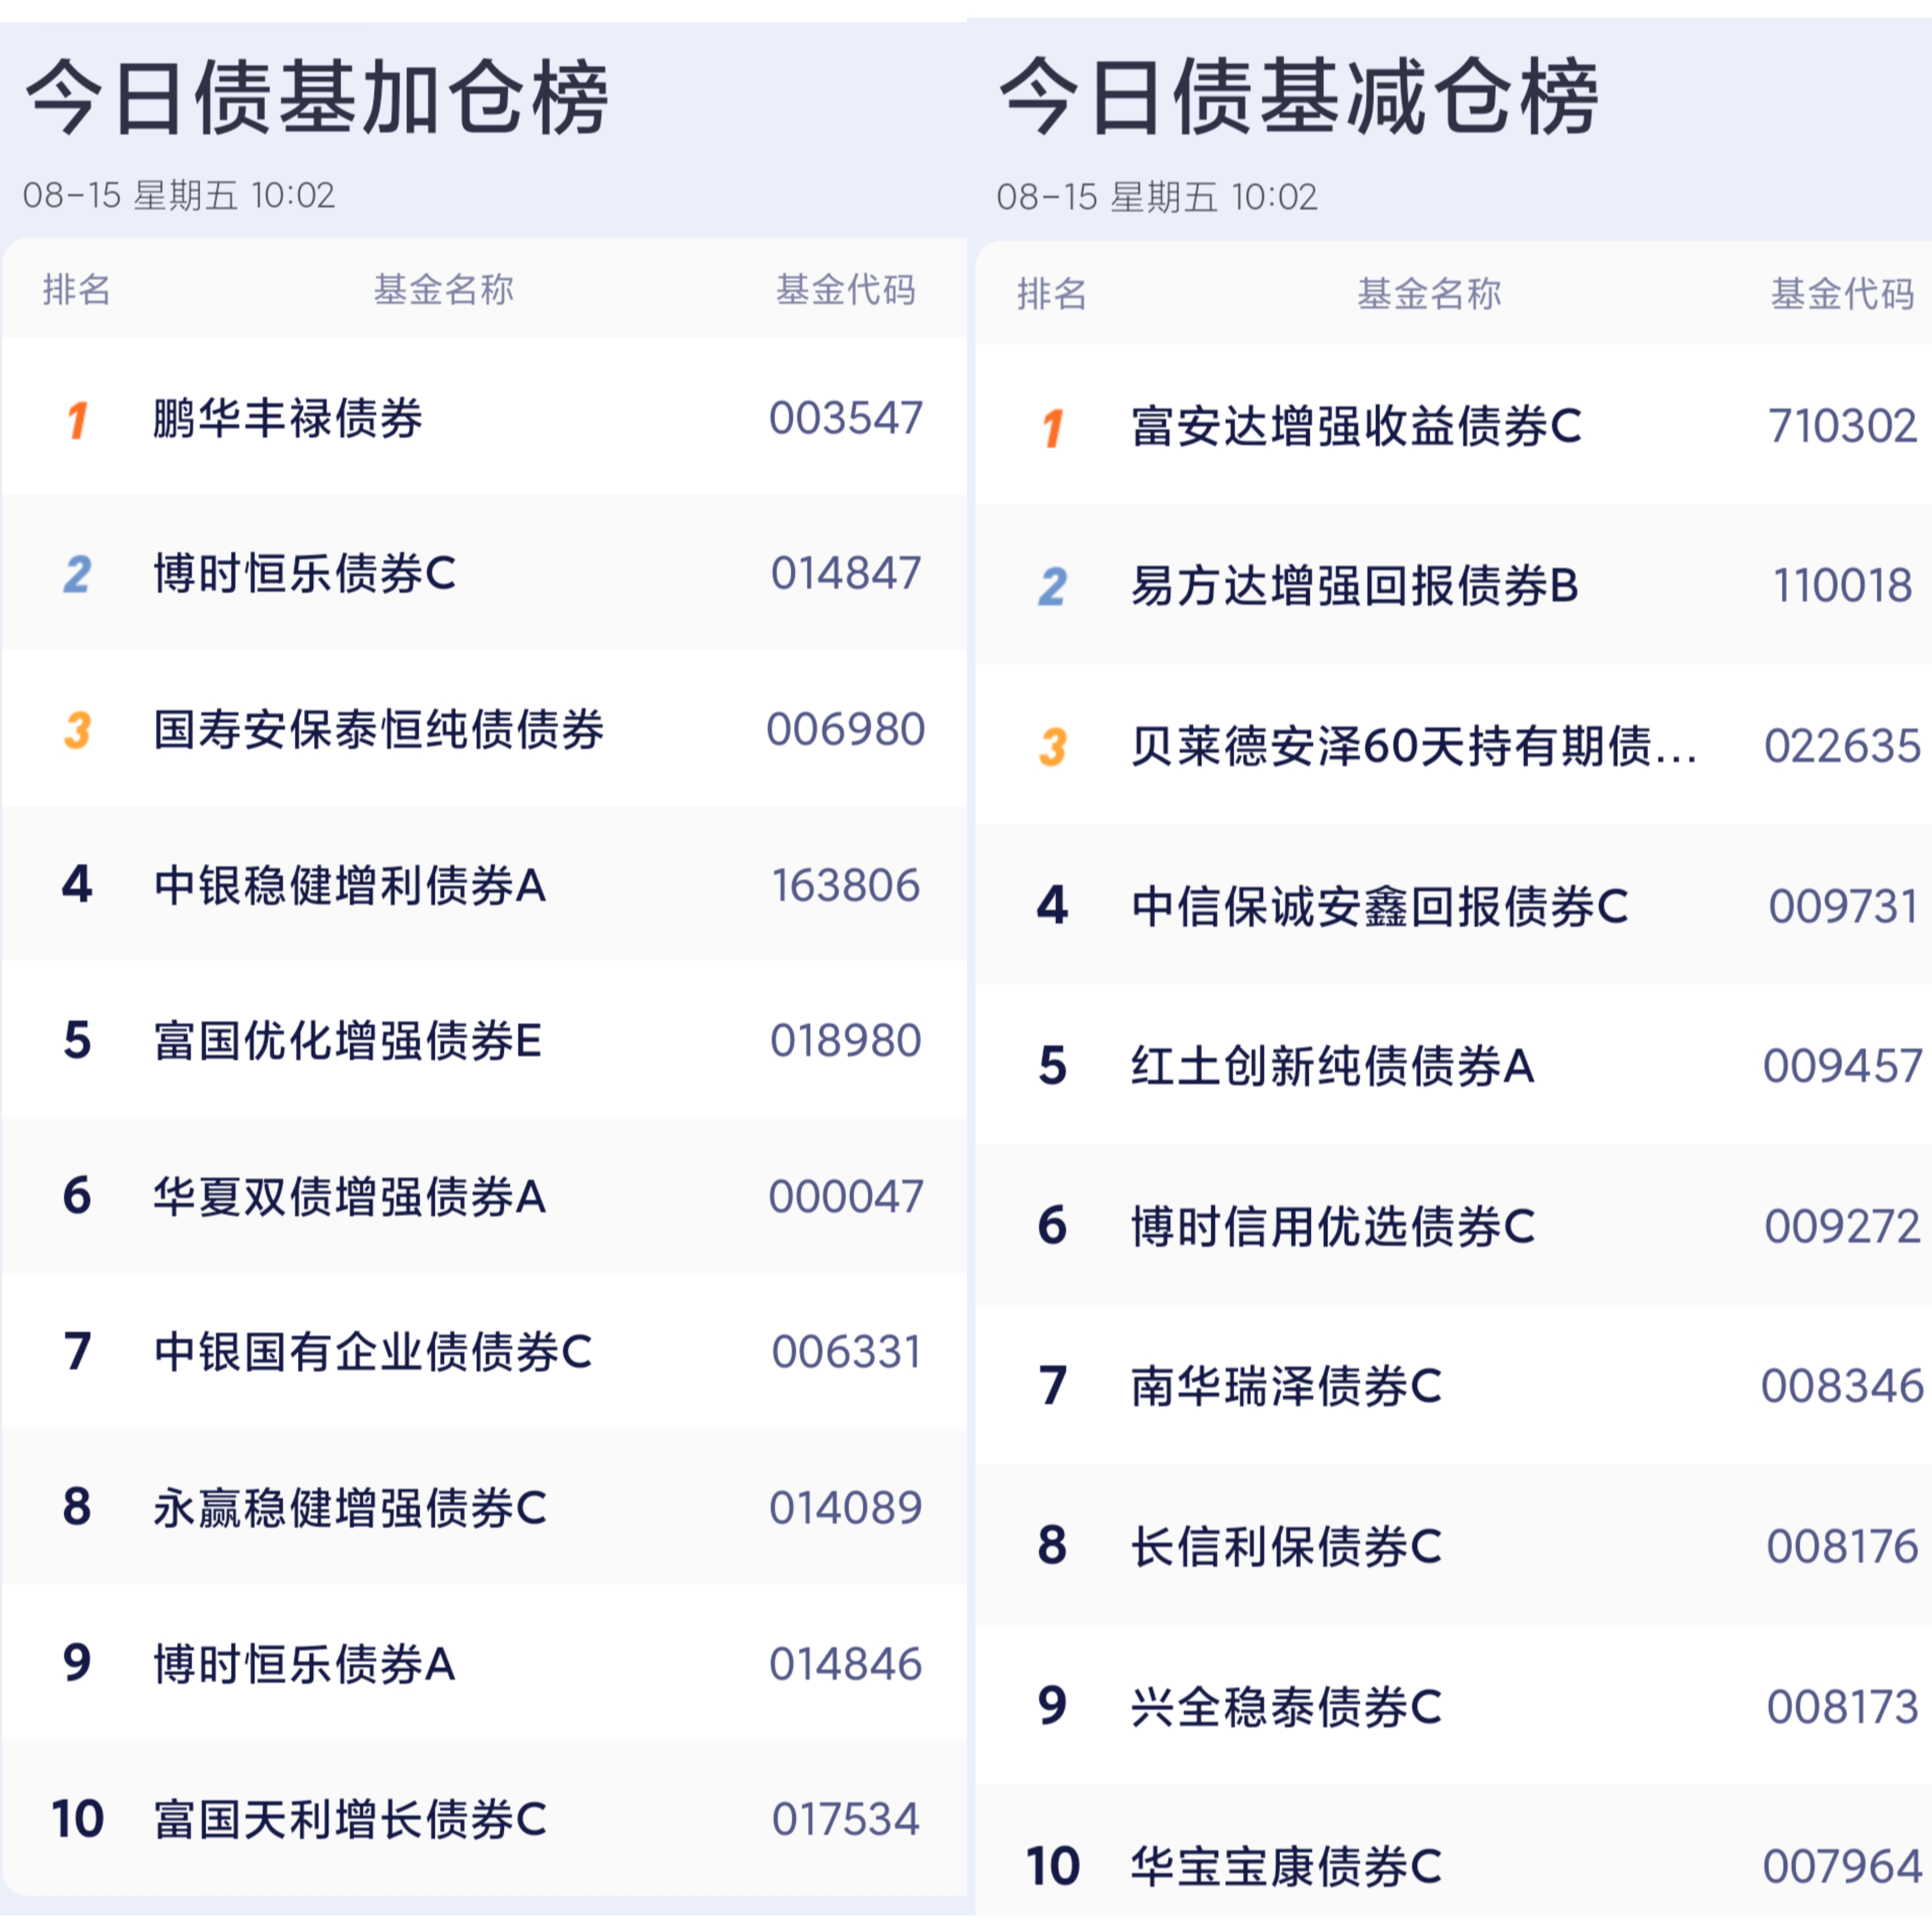Click the rank 3 badge beside 国寿安保泰恒纯债债券

point(77,730)
